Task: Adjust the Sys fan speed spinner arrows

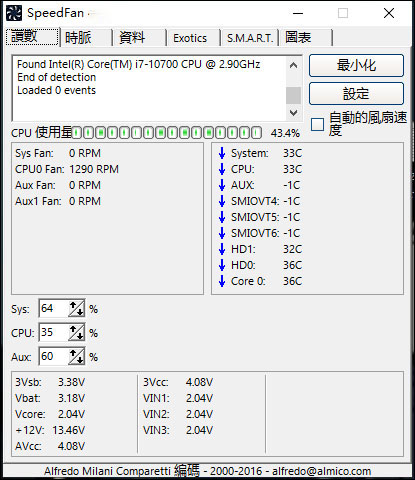Action: tap(76, 308)
